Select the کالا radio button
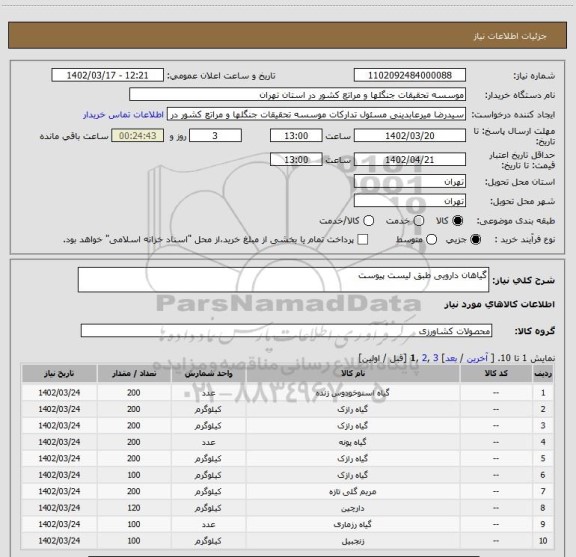This screenshot has width=576, height=557. [x=457, y=220]
